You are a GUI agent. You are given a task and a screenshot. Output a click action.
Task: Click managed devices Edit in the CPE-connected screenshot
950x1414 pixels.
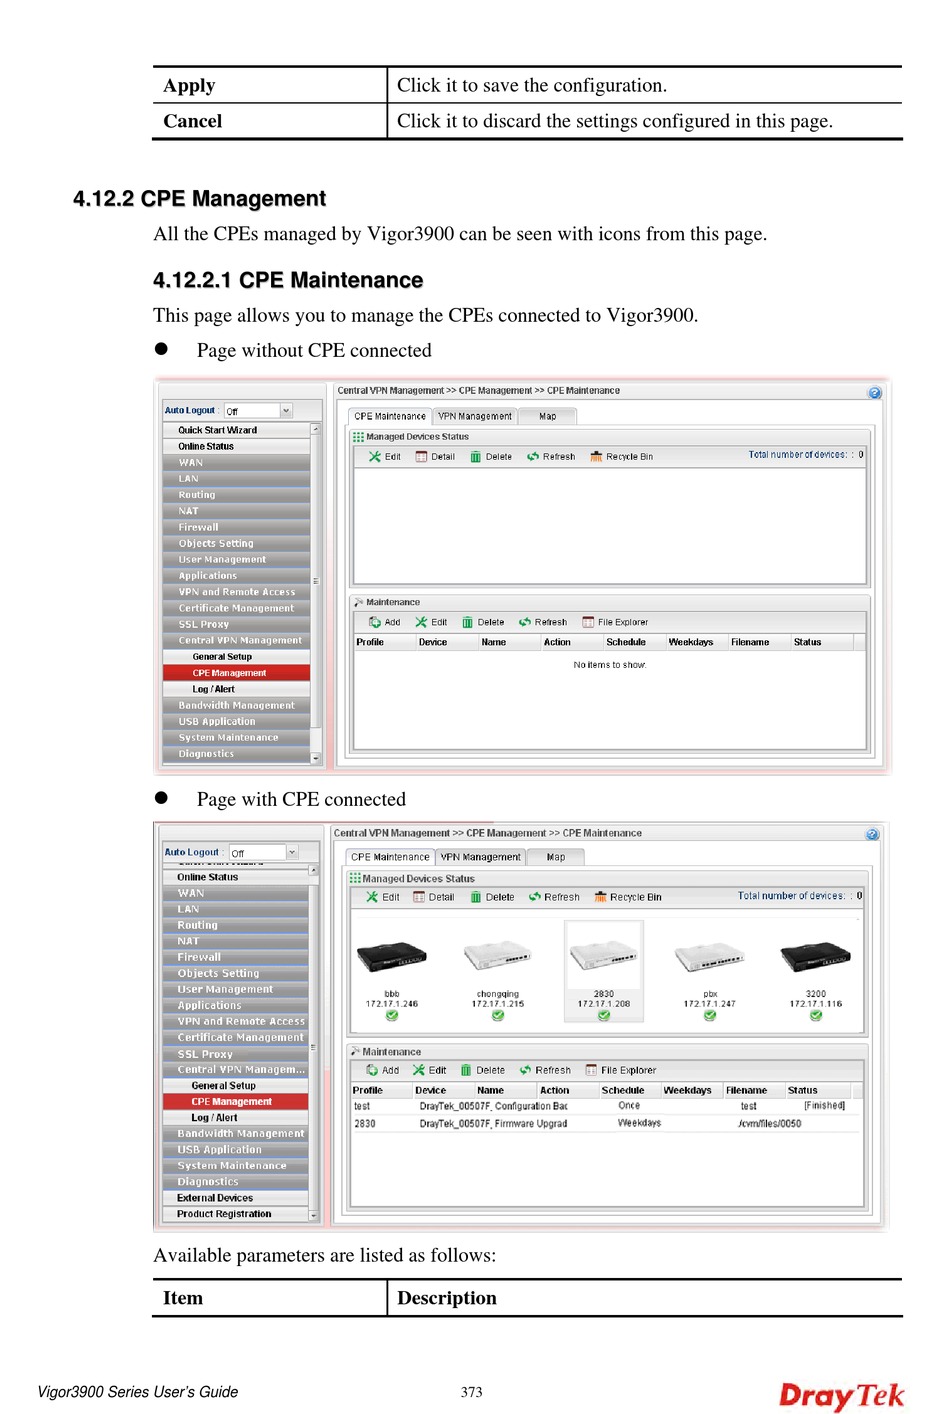pyautogui.click(x=383, y=897)
